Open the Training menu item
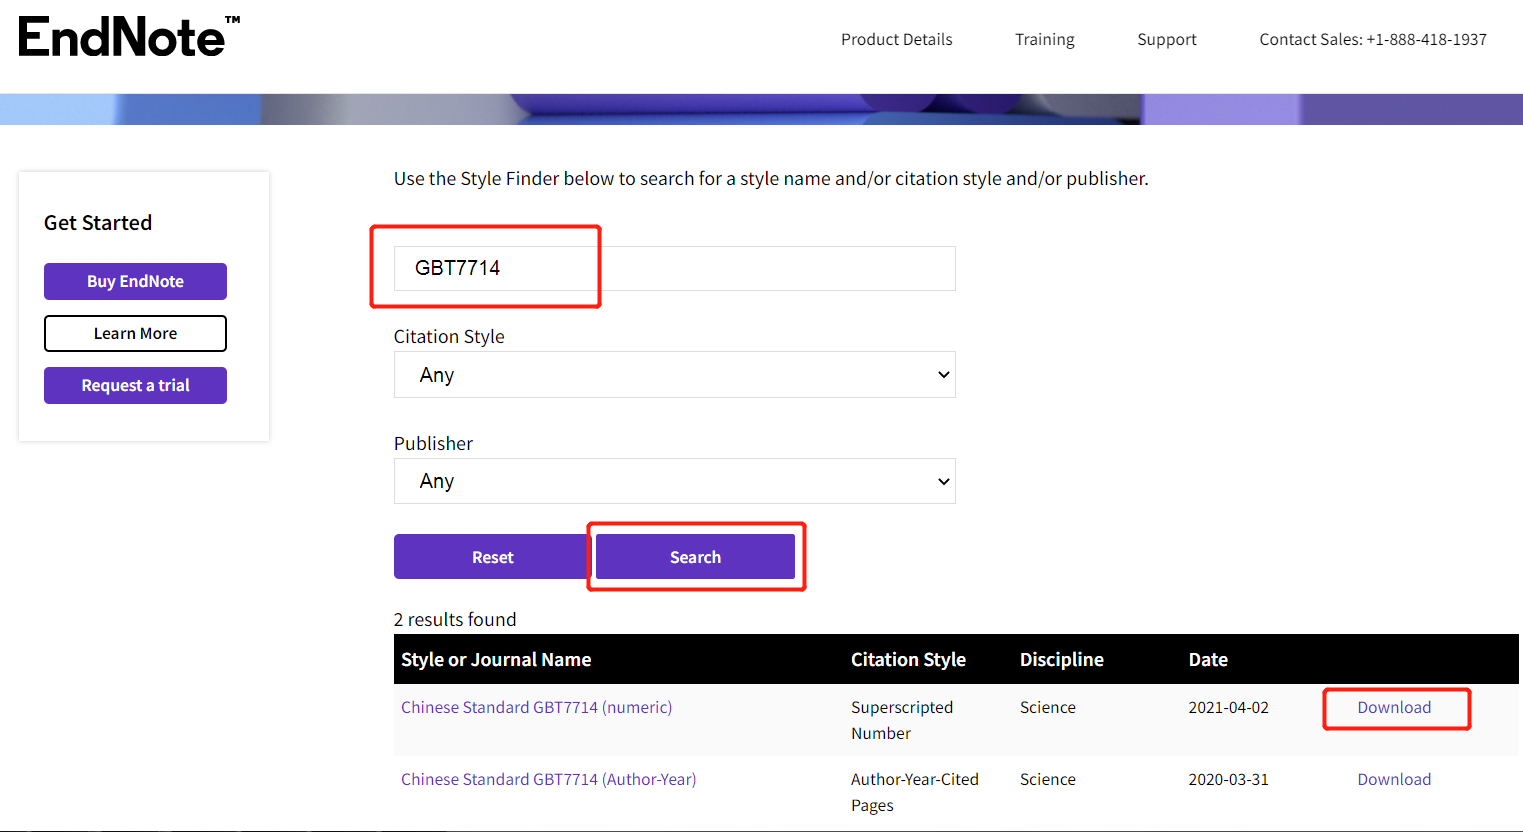Viewport: 1523px width, 832px height. (x=1044, y=40)
